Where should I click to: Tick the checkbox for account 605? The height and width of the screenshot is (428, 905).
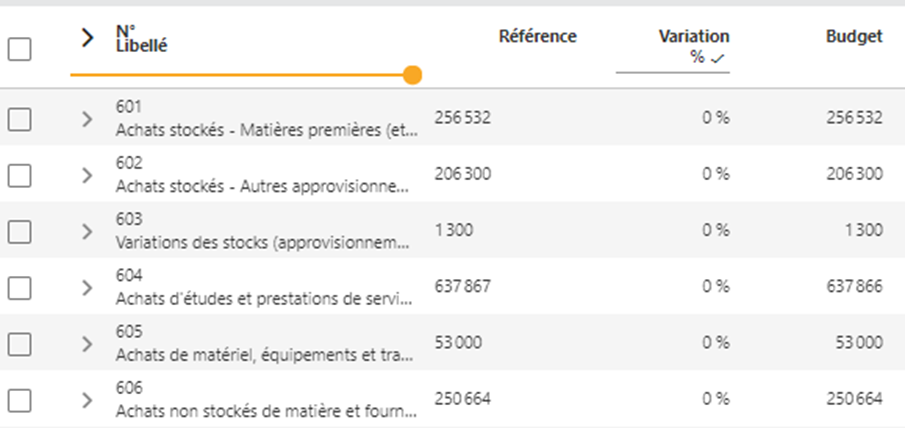click(20, 344)
